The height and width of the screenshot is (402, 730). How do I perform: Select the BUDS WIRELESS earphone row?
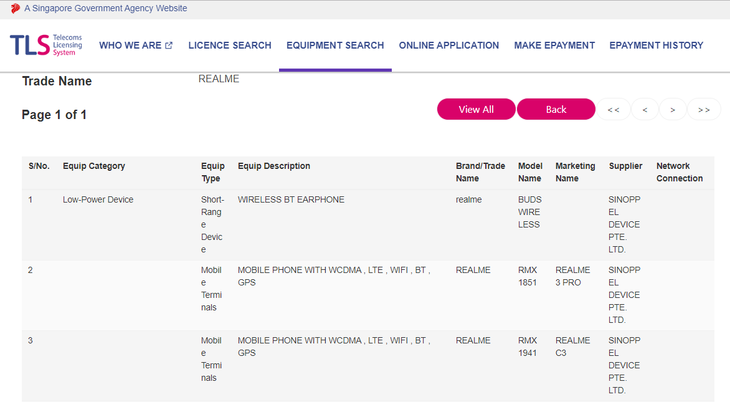[x=368, y=225]
